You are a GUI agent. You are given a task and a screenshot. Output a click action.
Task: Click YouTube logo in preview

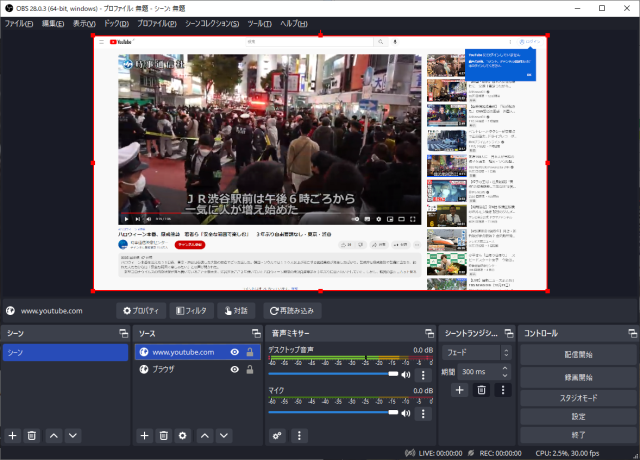(x=121, y=42)
